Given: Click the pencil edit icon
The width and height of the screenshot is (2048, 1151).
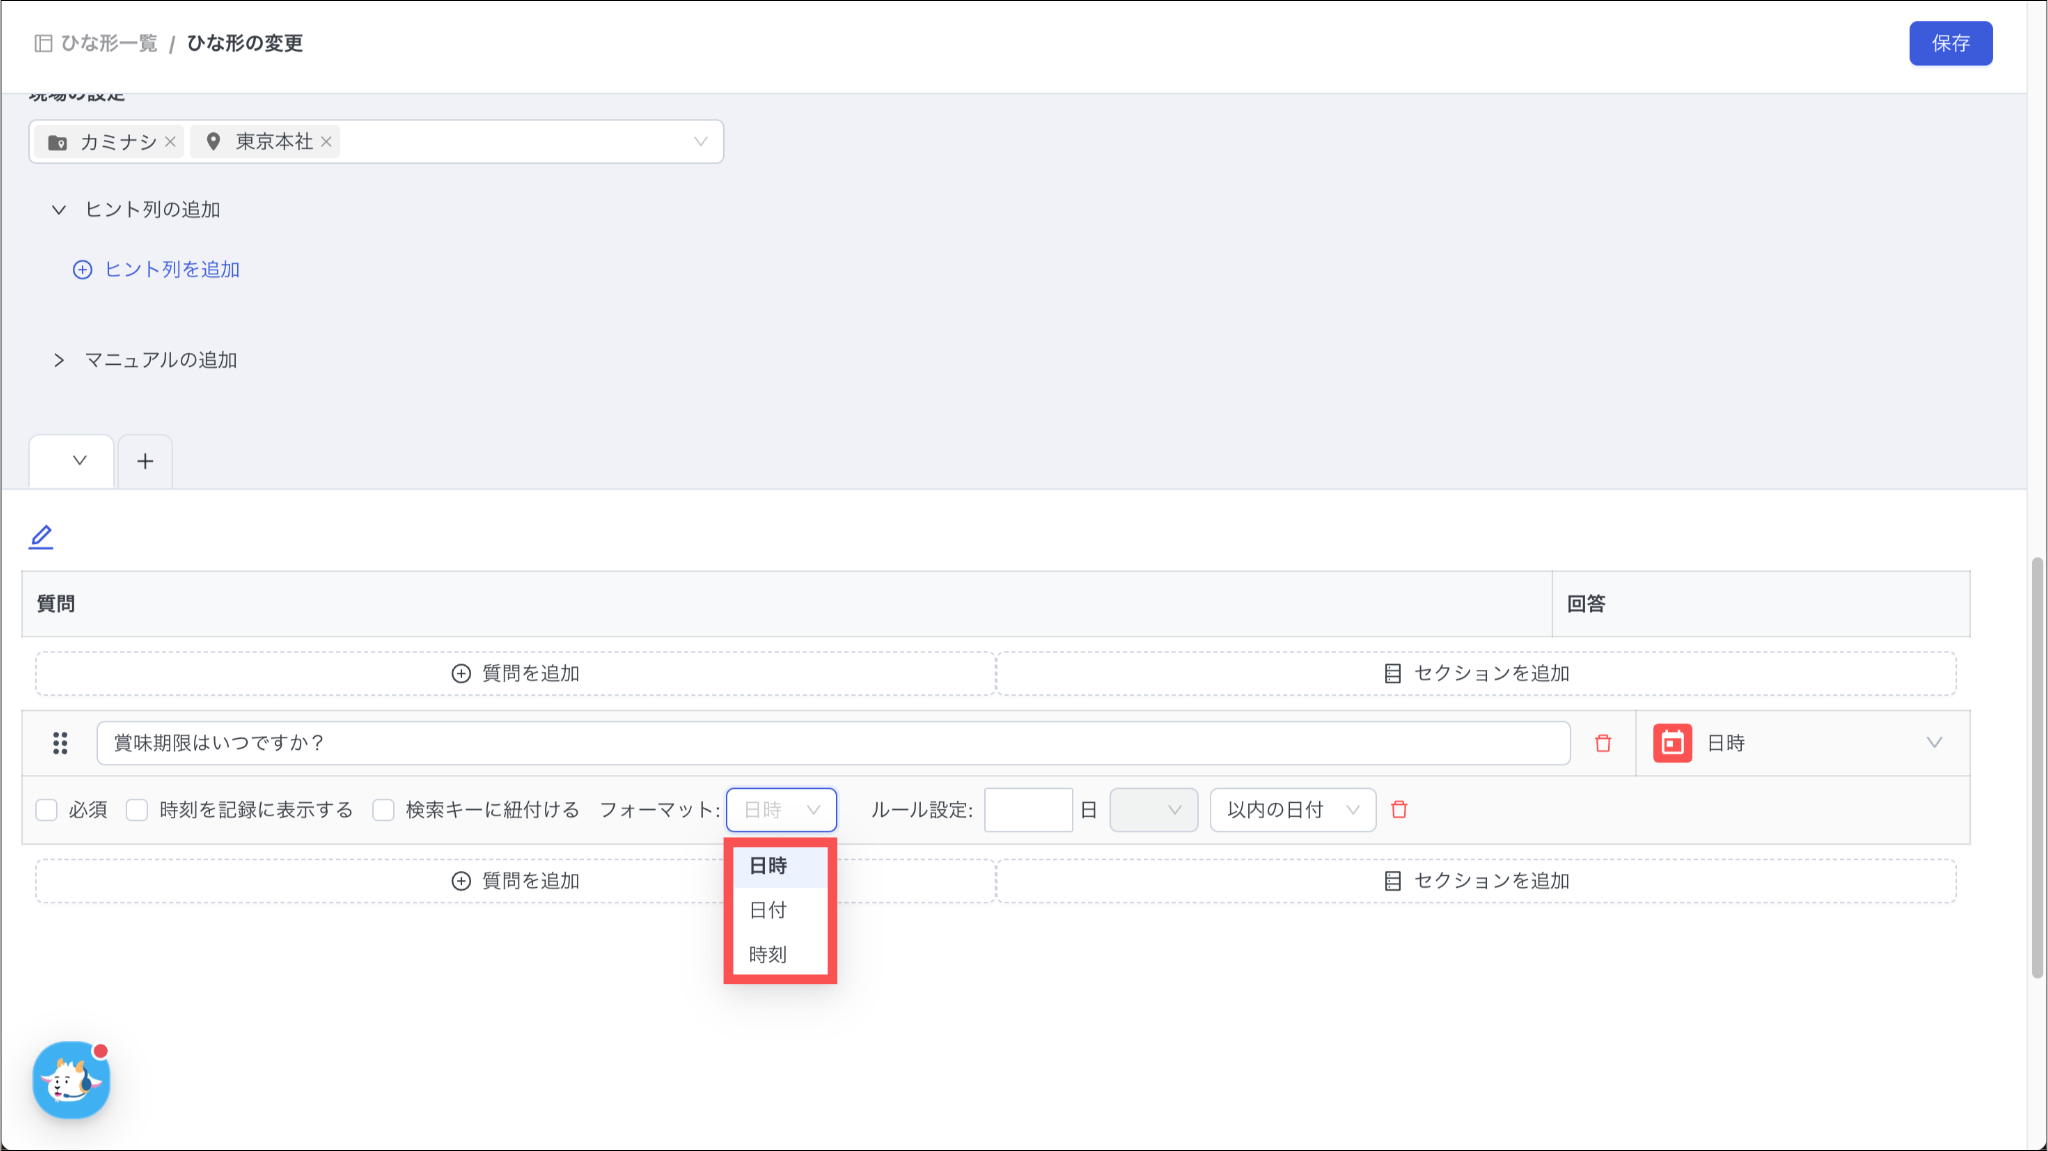Looking at the screenshot, I should coord(41,537).
